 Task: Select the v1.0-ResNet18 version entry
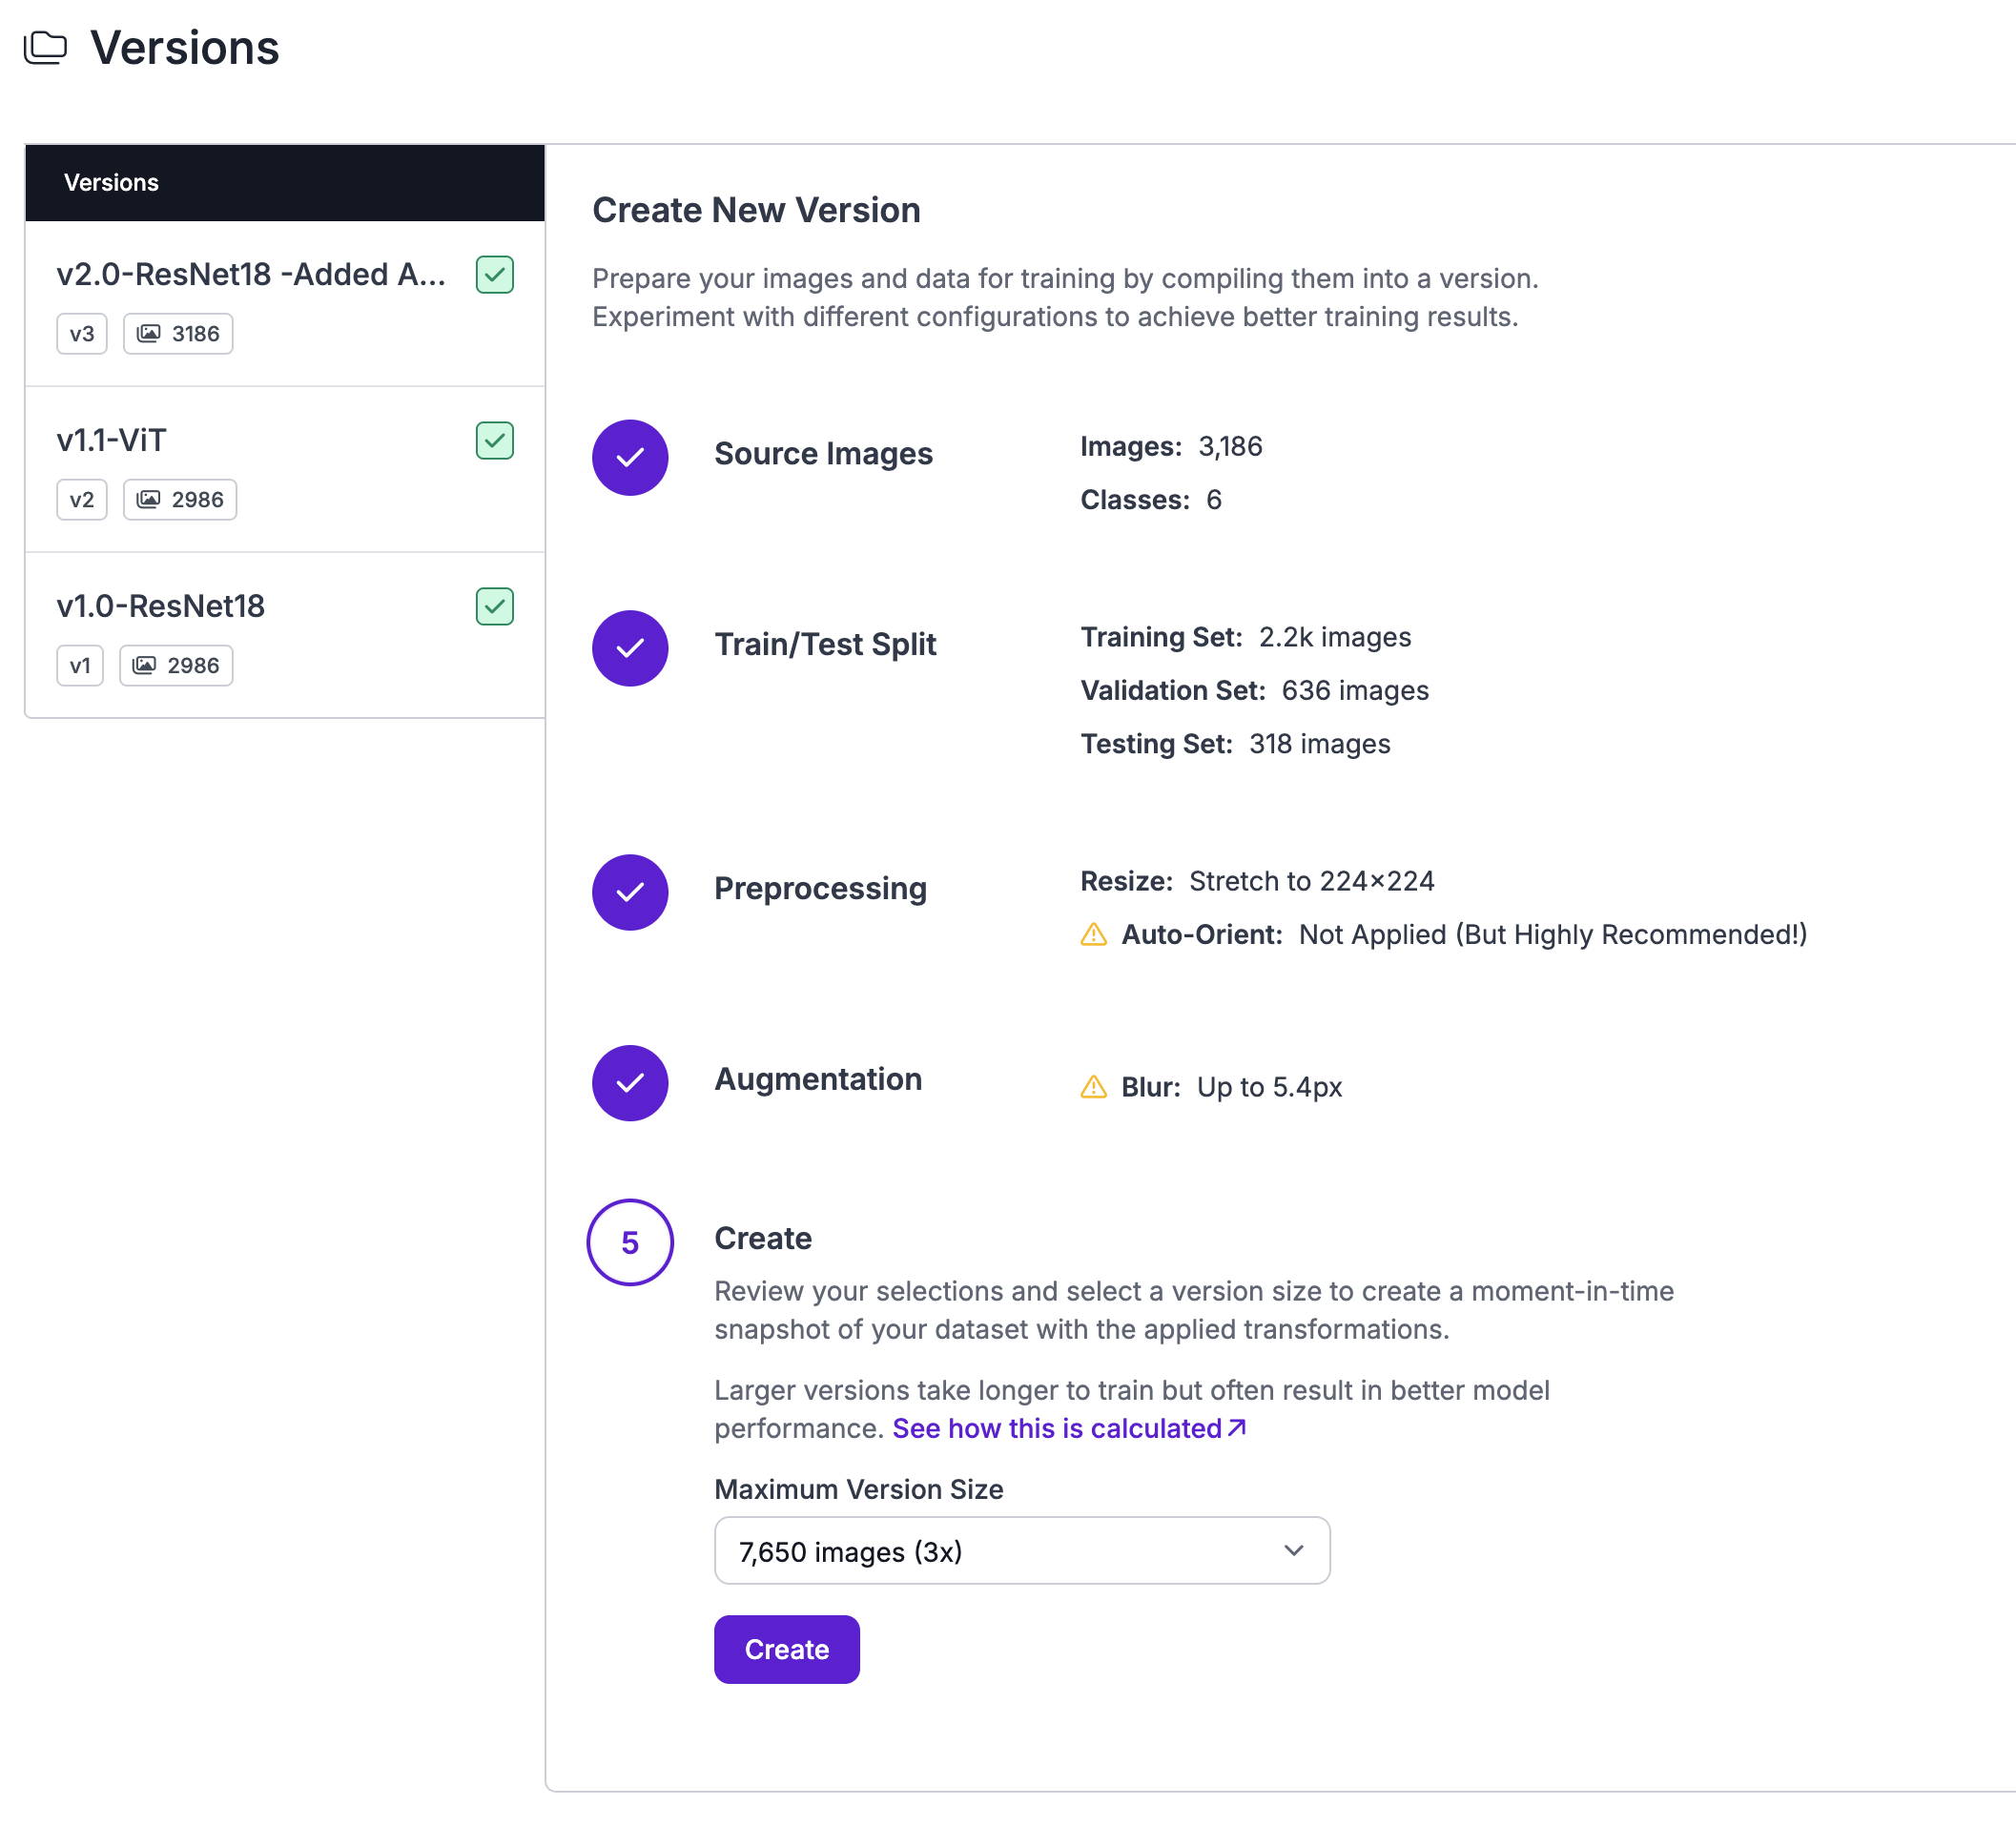coord(161,606)
